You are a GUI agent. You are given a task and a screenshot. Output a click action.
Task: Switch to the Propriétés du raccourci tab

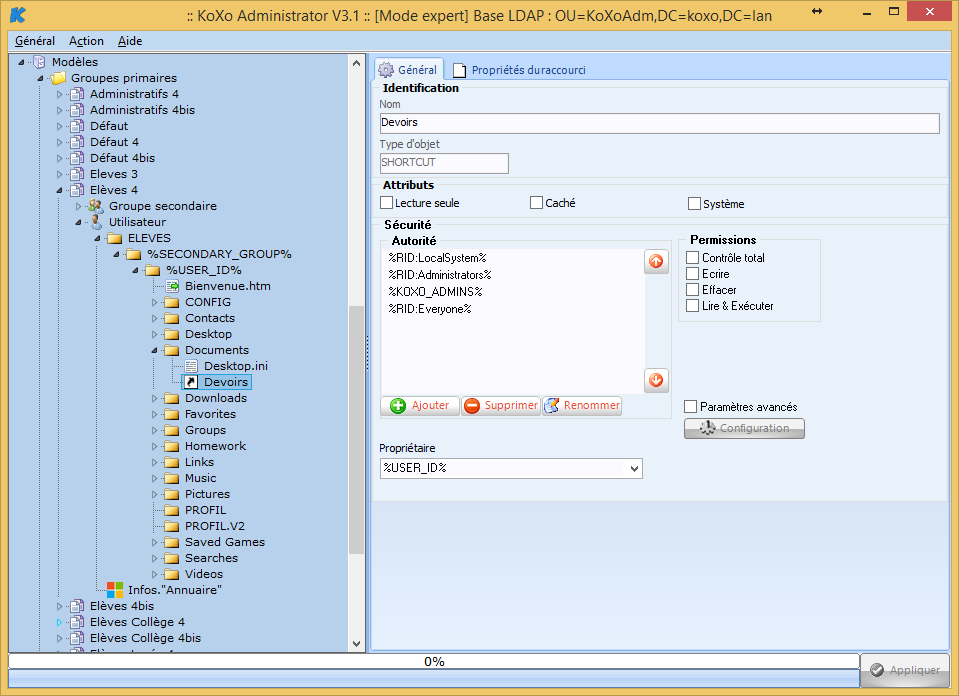pos(519,70)
